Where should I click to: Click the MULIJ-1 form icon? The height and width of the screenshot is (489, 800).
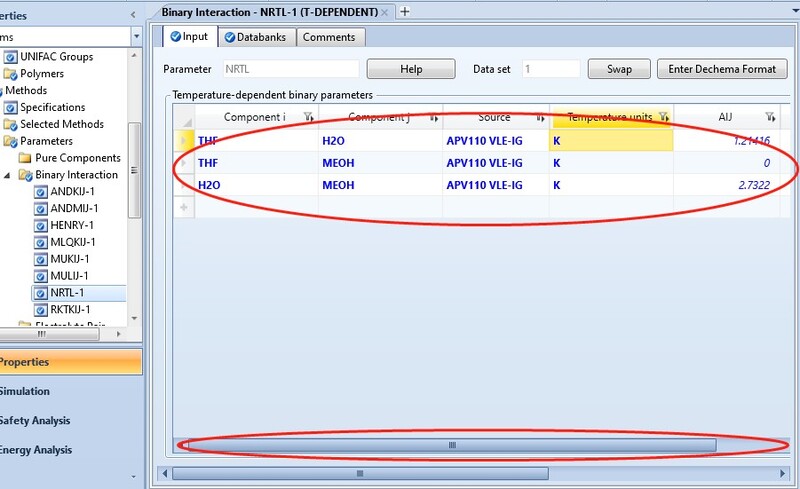[41, 276]
